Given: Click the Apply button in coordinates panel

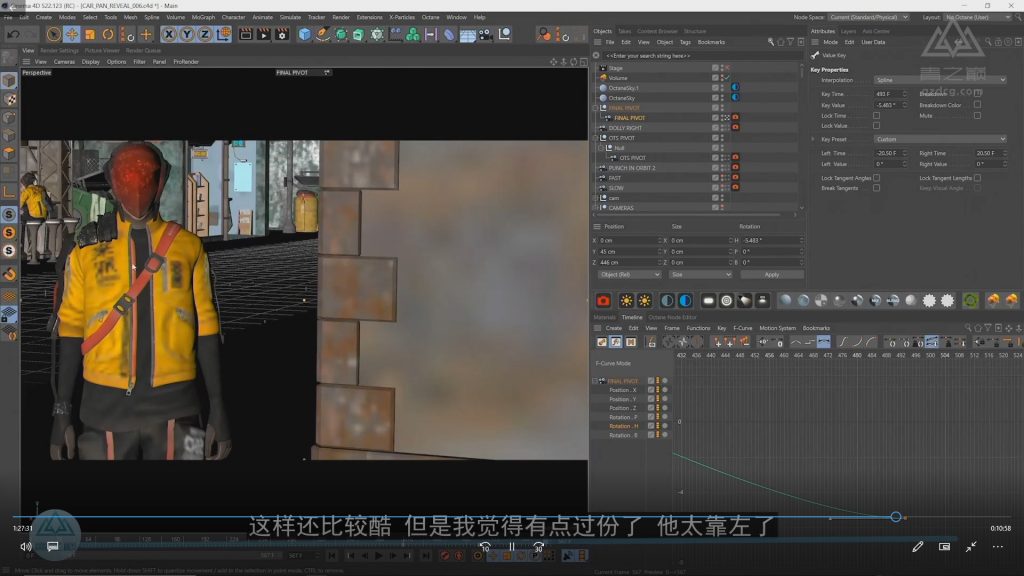Looking at the screenshot, I should [x=771, y=274].
